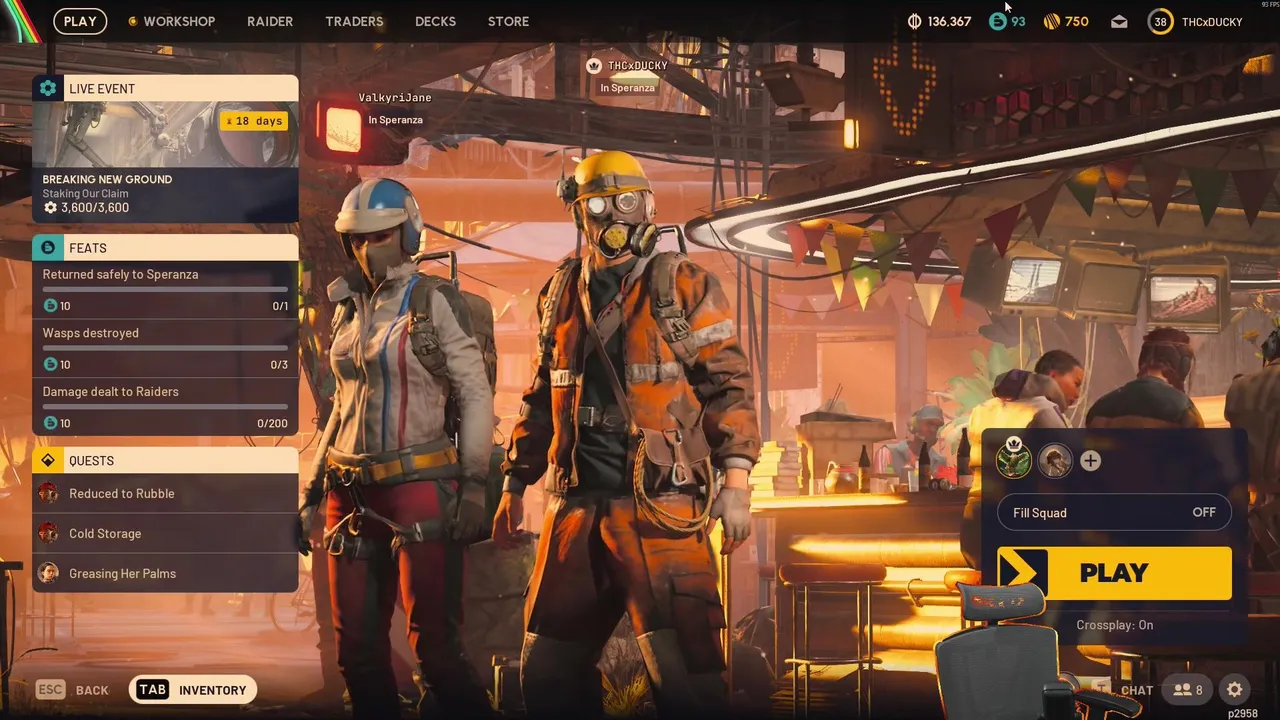The height and width of the screenshot is (720, 1280).
Task: Click the Returned safely progress bar
Action: tap(165, 289)
